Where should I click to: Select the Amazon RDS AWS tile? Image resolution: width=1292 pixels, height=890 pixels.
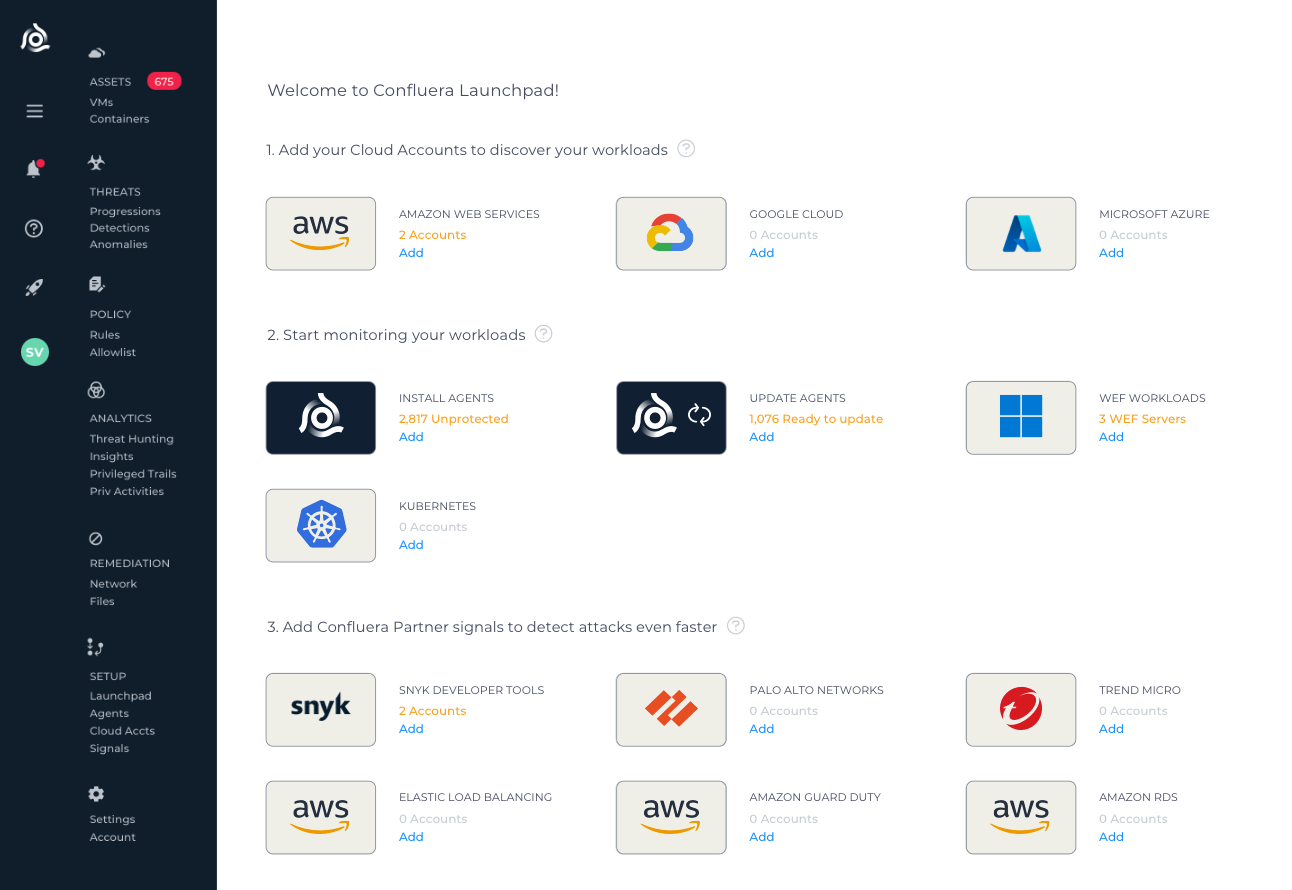1021,818
